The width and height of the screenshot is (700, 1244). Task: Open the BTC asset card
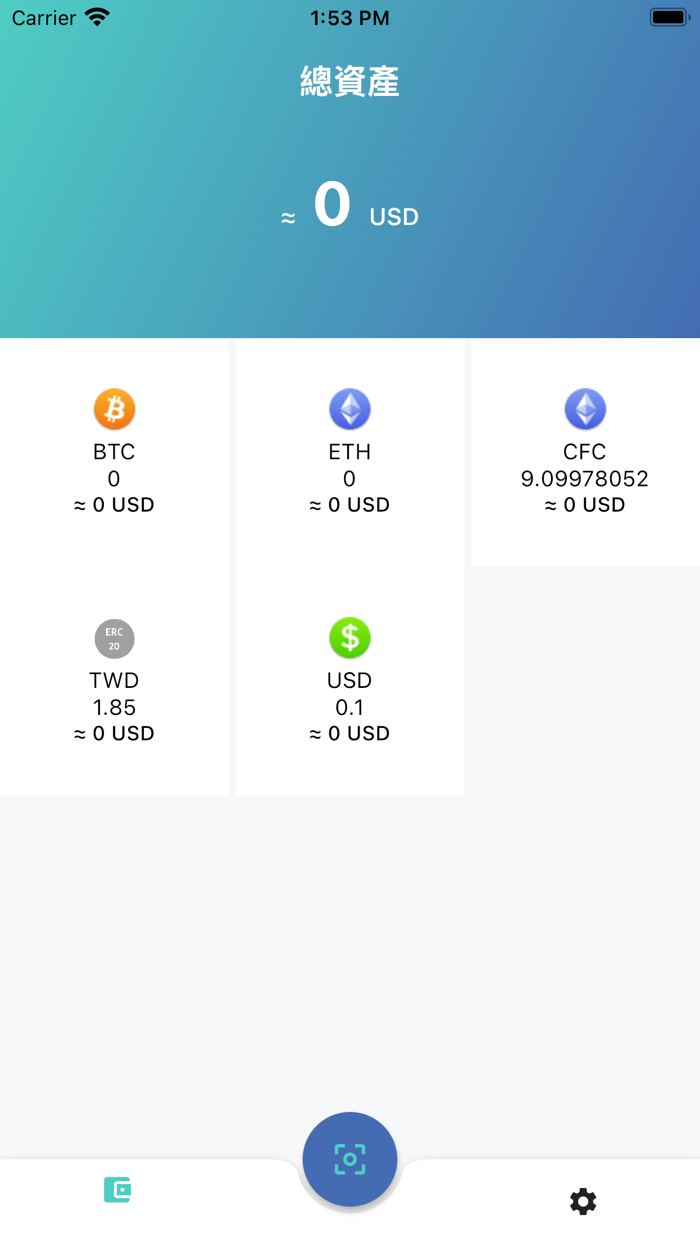[x=114, y=455]
